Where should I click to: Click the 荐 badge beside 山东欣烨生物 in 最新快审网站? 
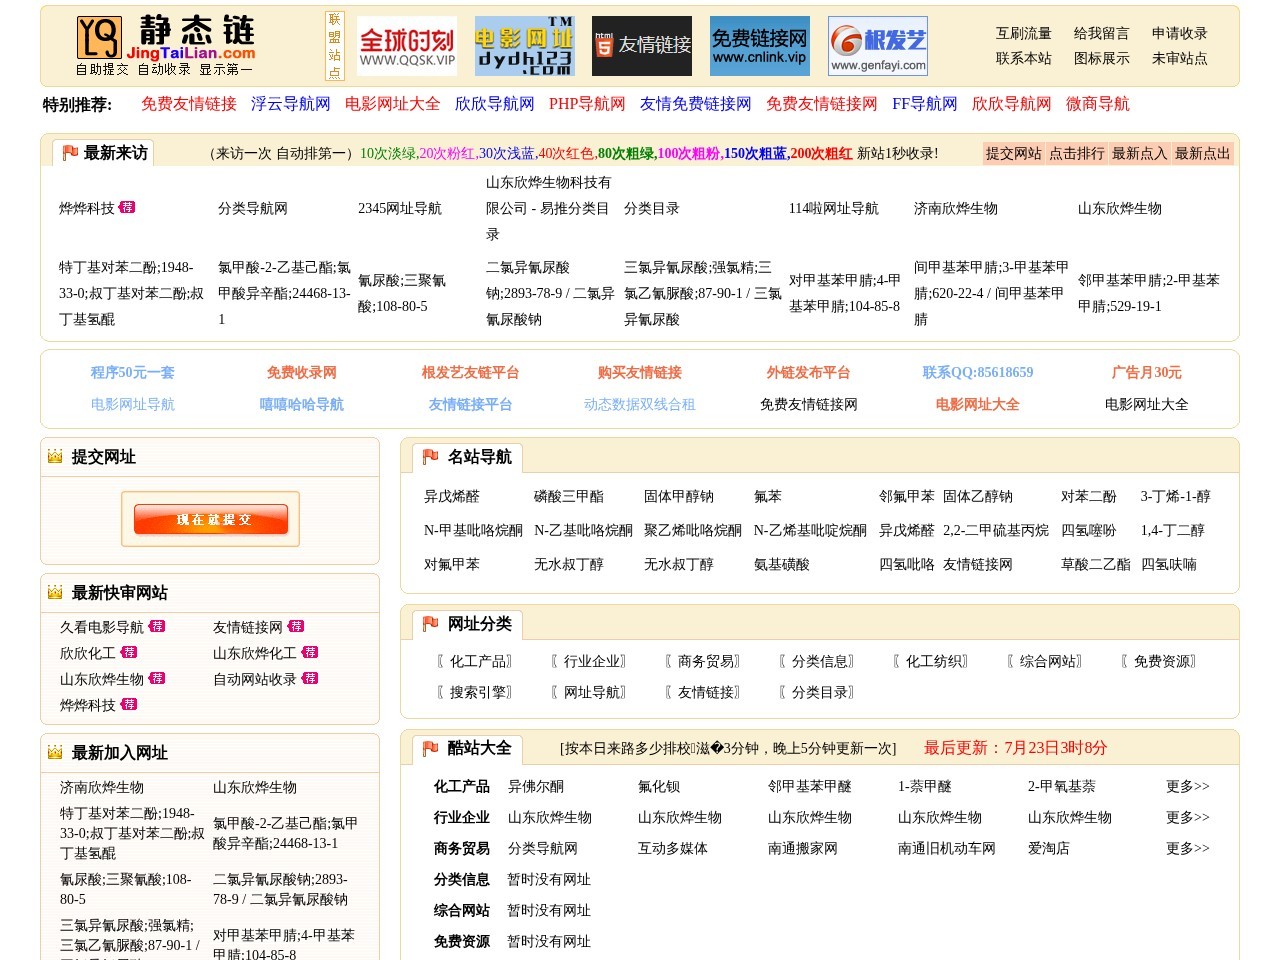pos(157,678)
